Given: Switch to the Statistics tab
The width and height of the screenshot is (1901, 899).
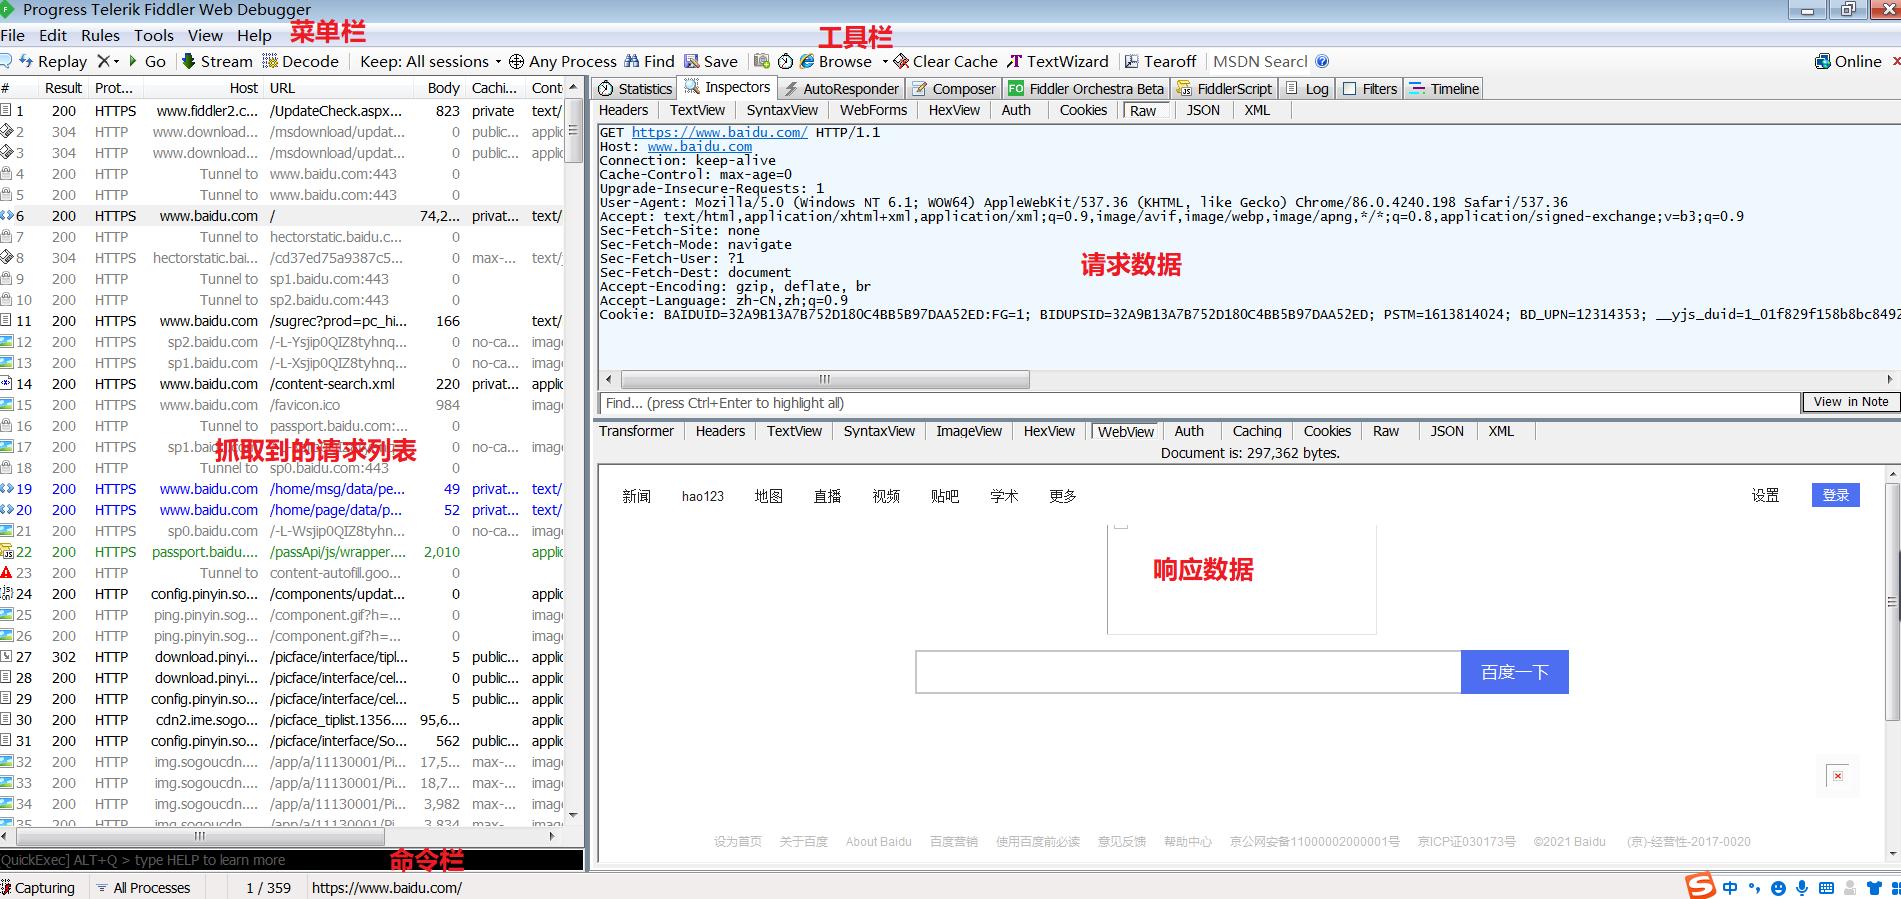Looking at the screenshot, I should (x=635, y=88).
